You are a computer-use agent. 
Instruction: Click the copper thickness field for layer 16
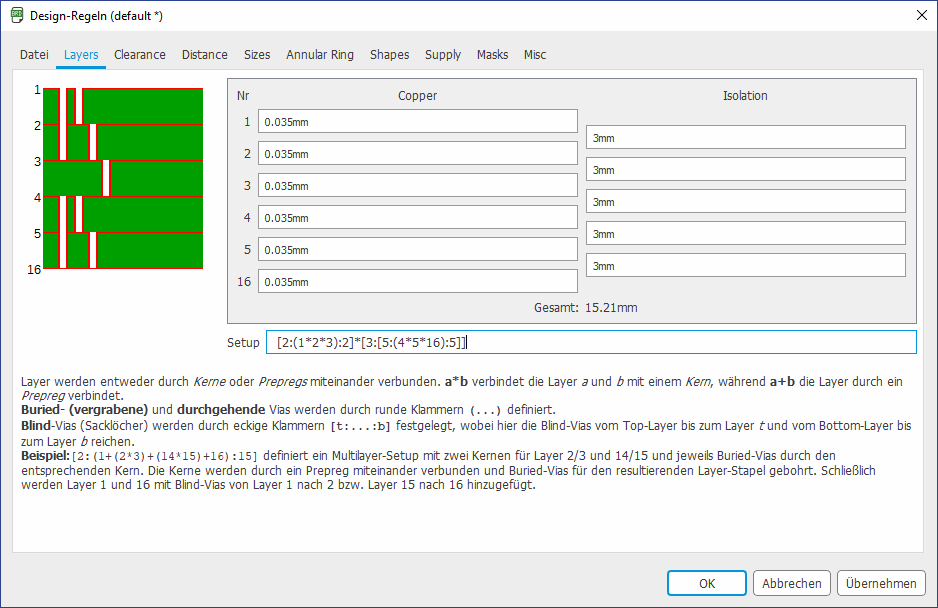pos(418,282)
